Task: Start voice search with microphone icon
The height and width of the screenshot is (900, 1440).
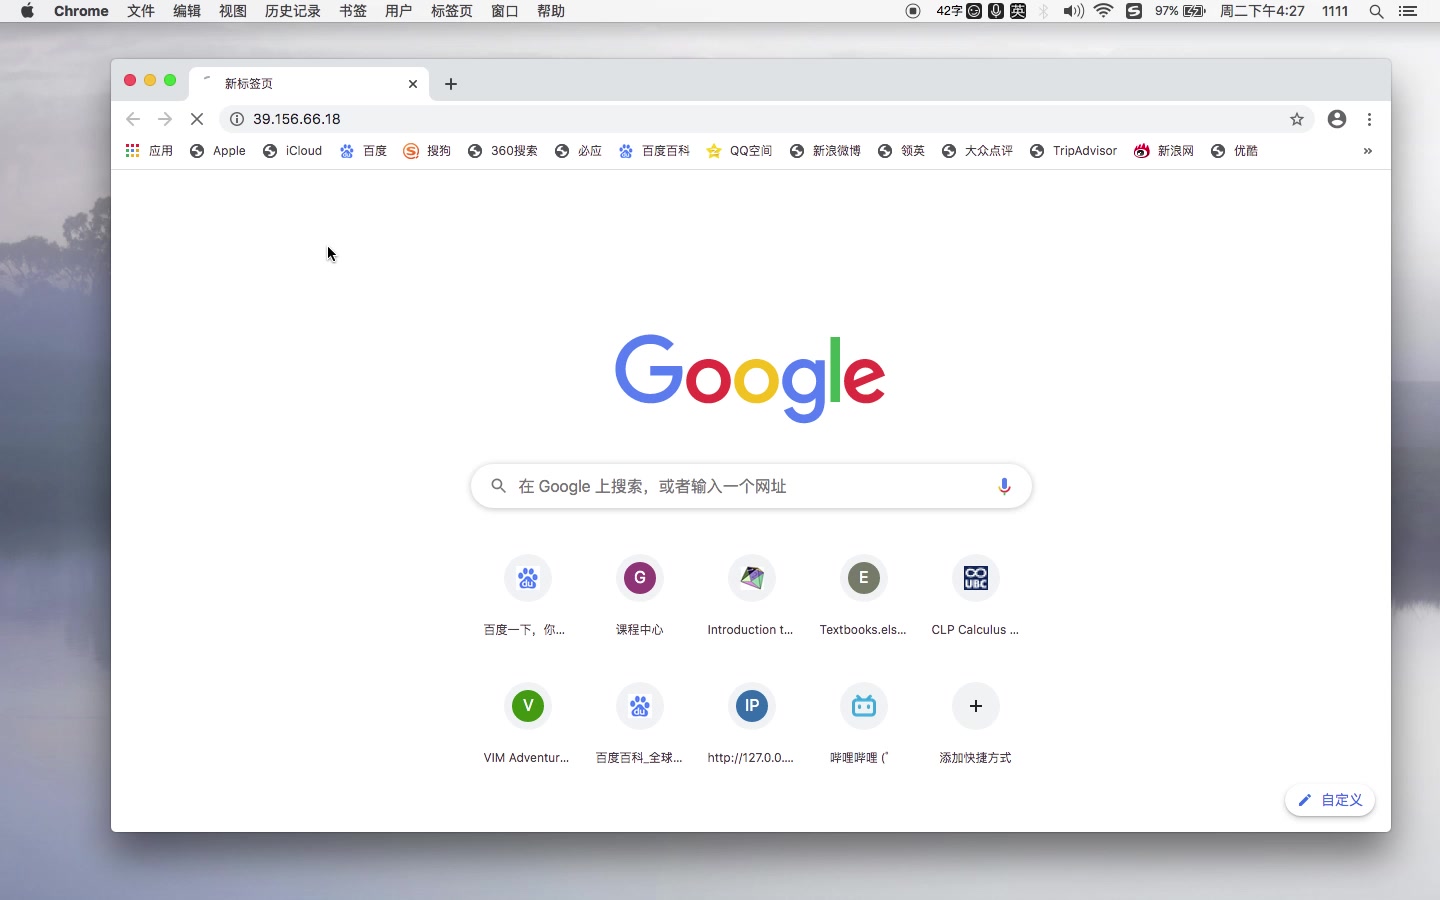Action: coord(1004,486)
